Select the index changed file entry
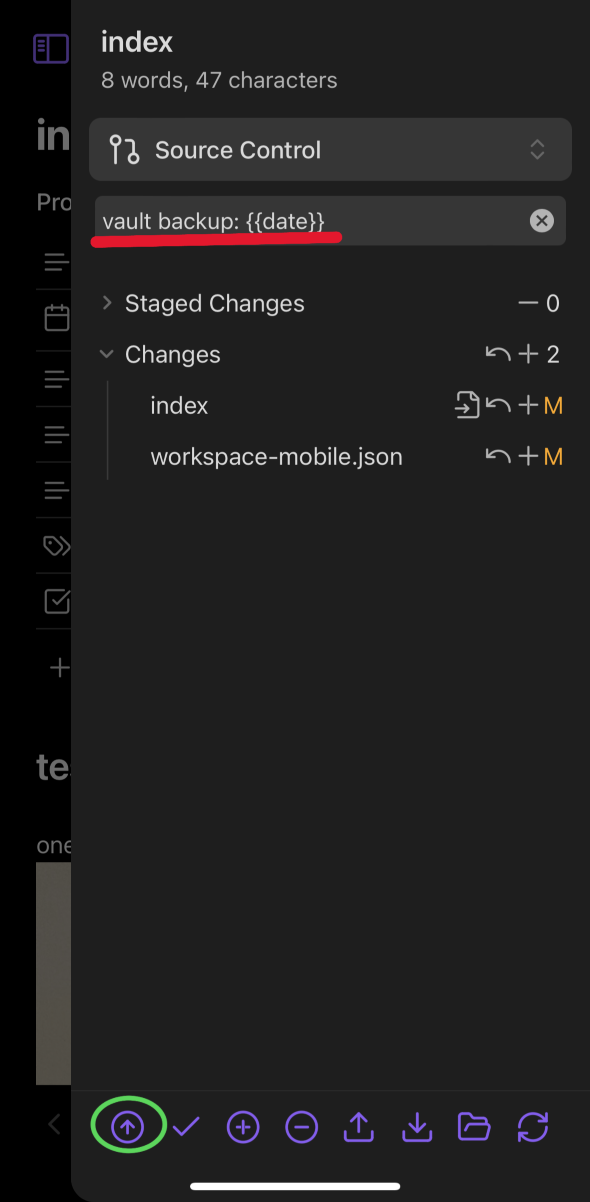 (x=179, y=405)
